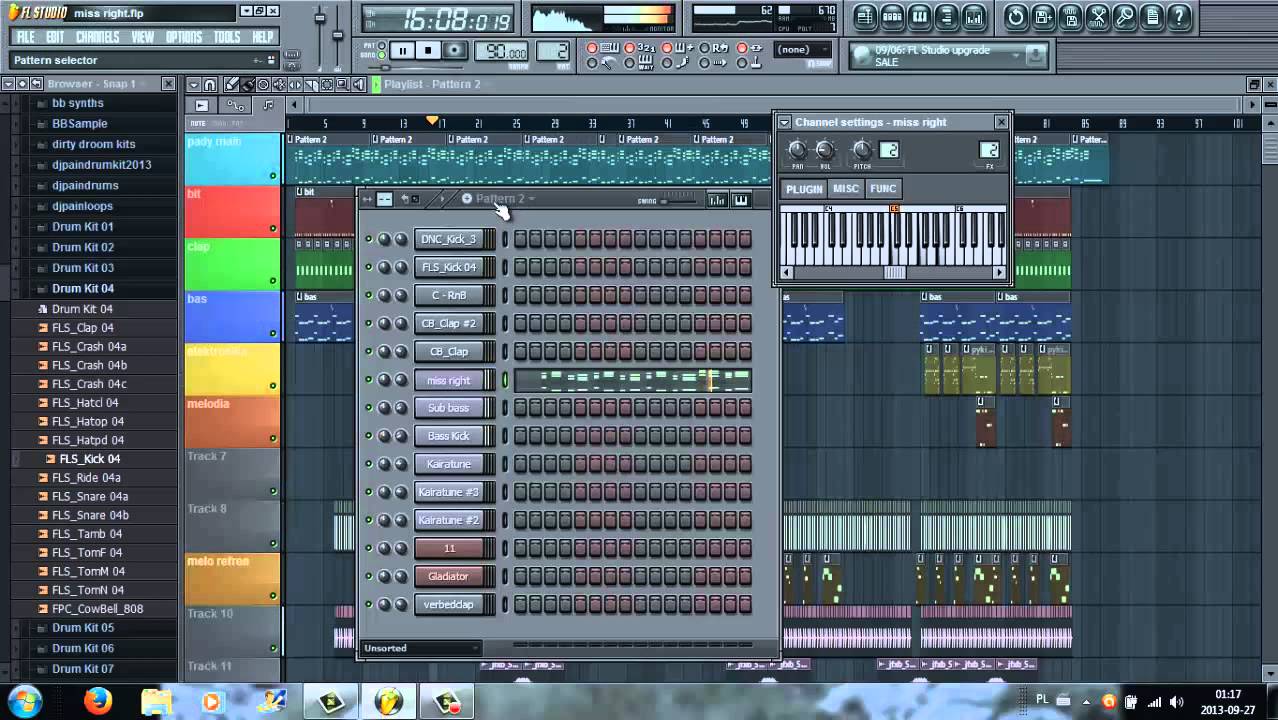Toggle mute on the pady main track
Viewport: 1278px width, 720px height.
273,176
